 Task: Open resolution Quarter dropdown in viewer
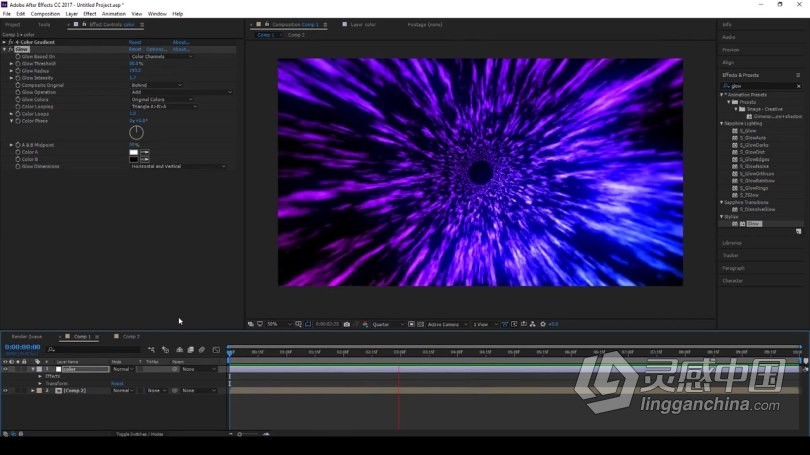387,324
